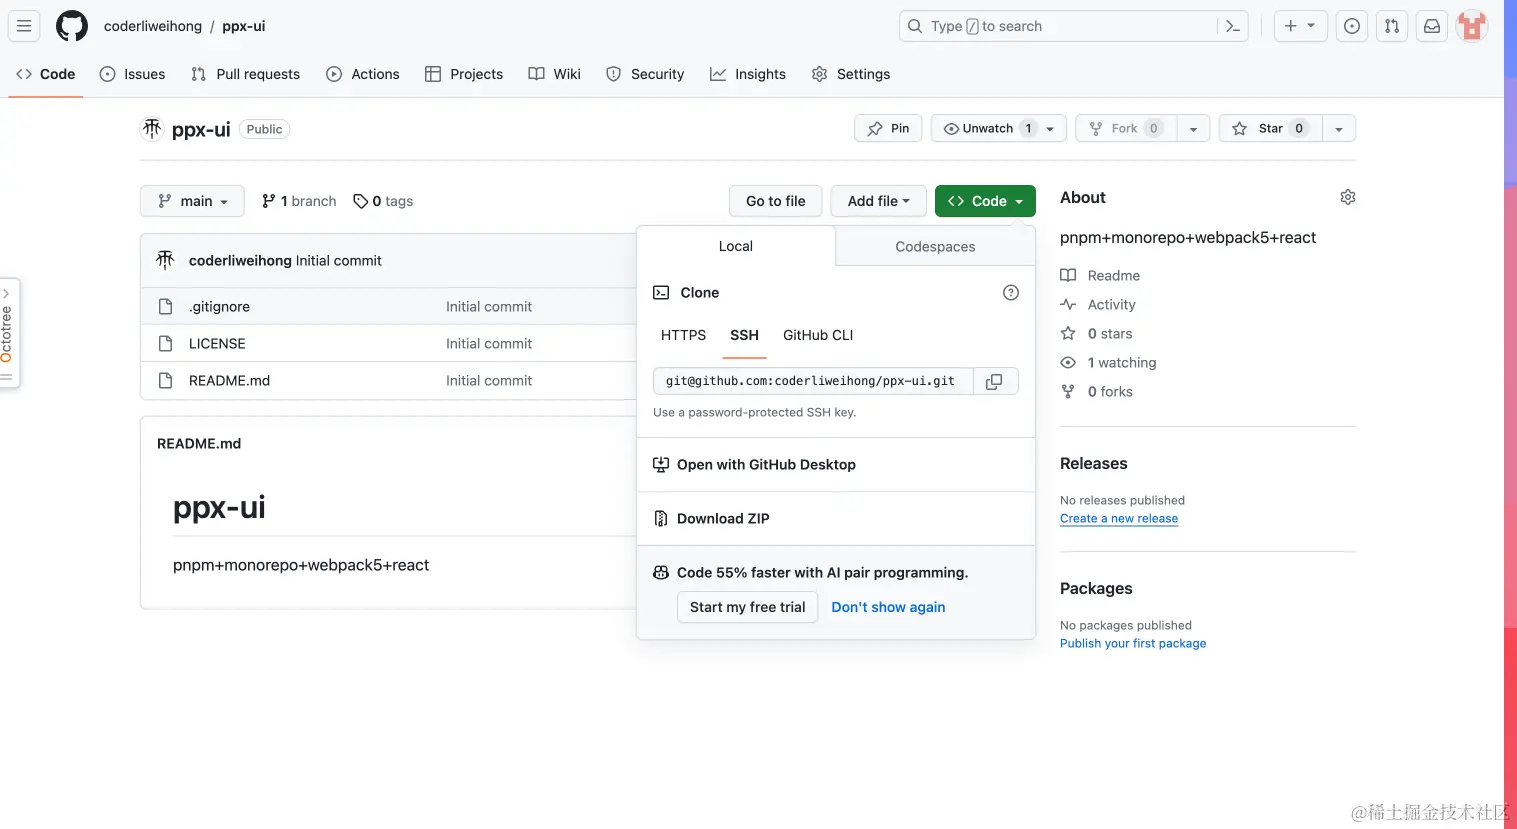Open the notifications inbox icon

tap(1432, 26)
